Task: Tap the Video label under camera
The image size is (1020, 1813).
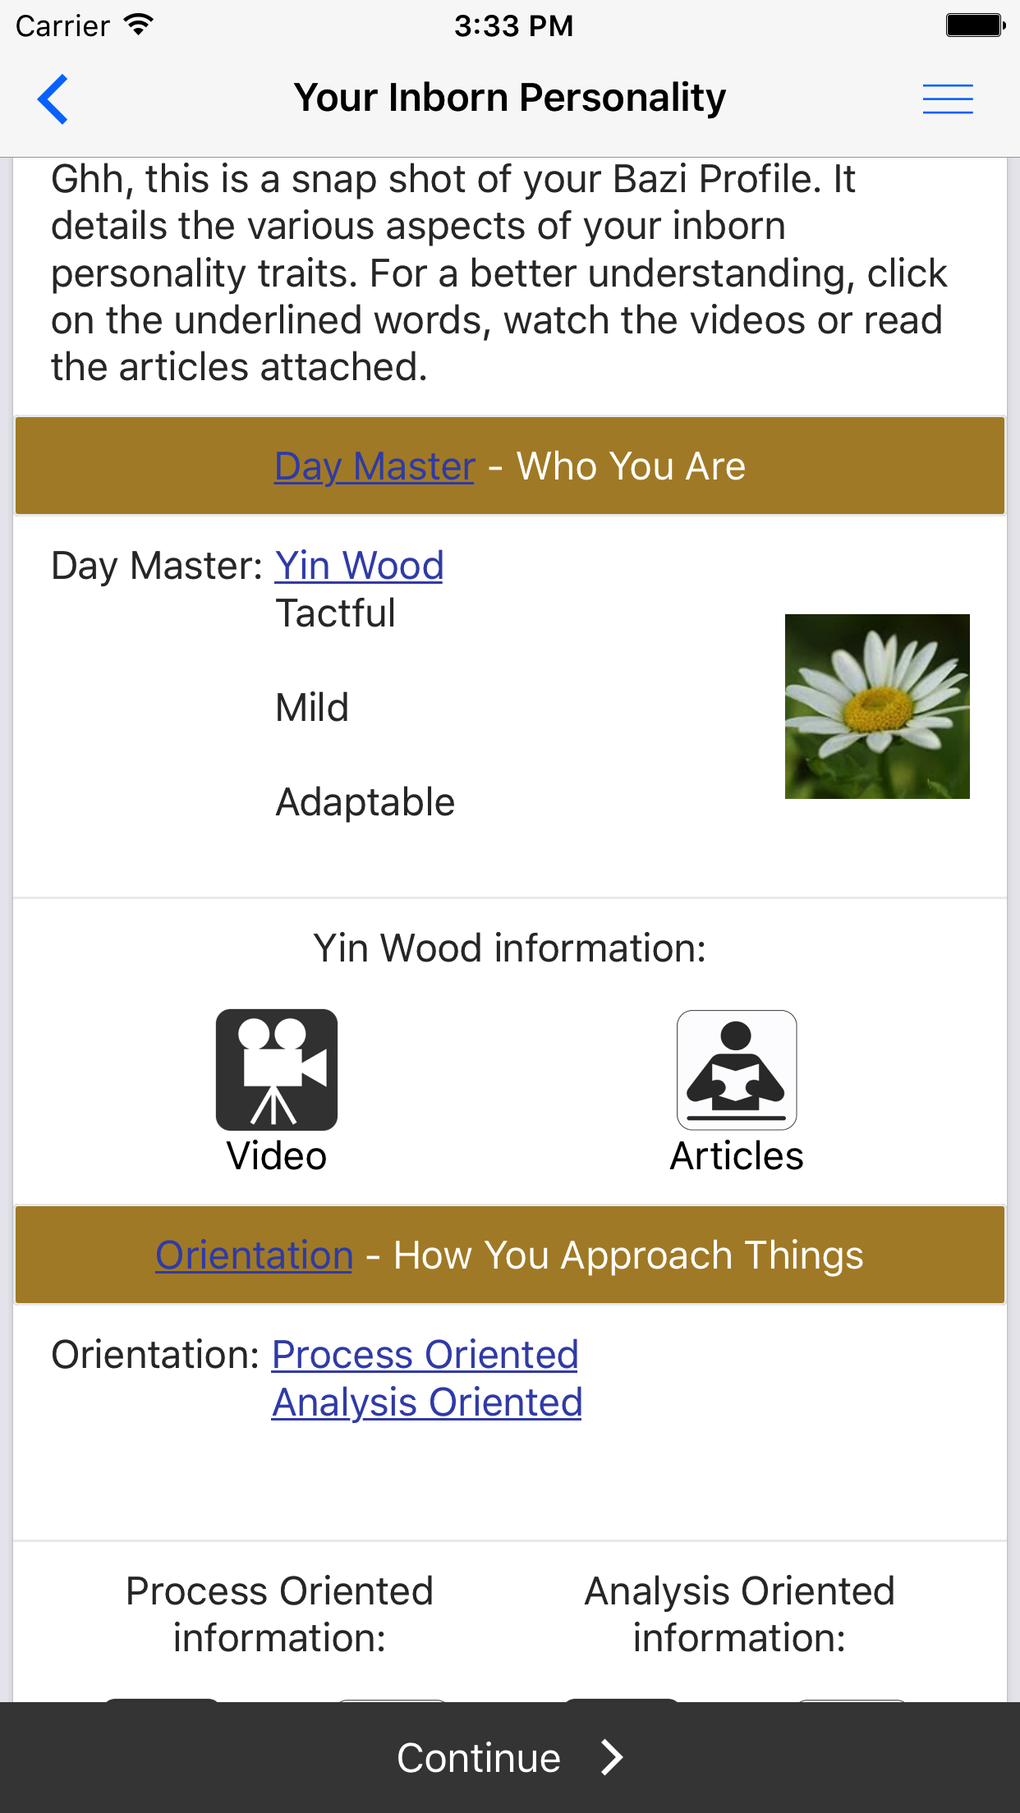Action: click(x=277, y=1156)
